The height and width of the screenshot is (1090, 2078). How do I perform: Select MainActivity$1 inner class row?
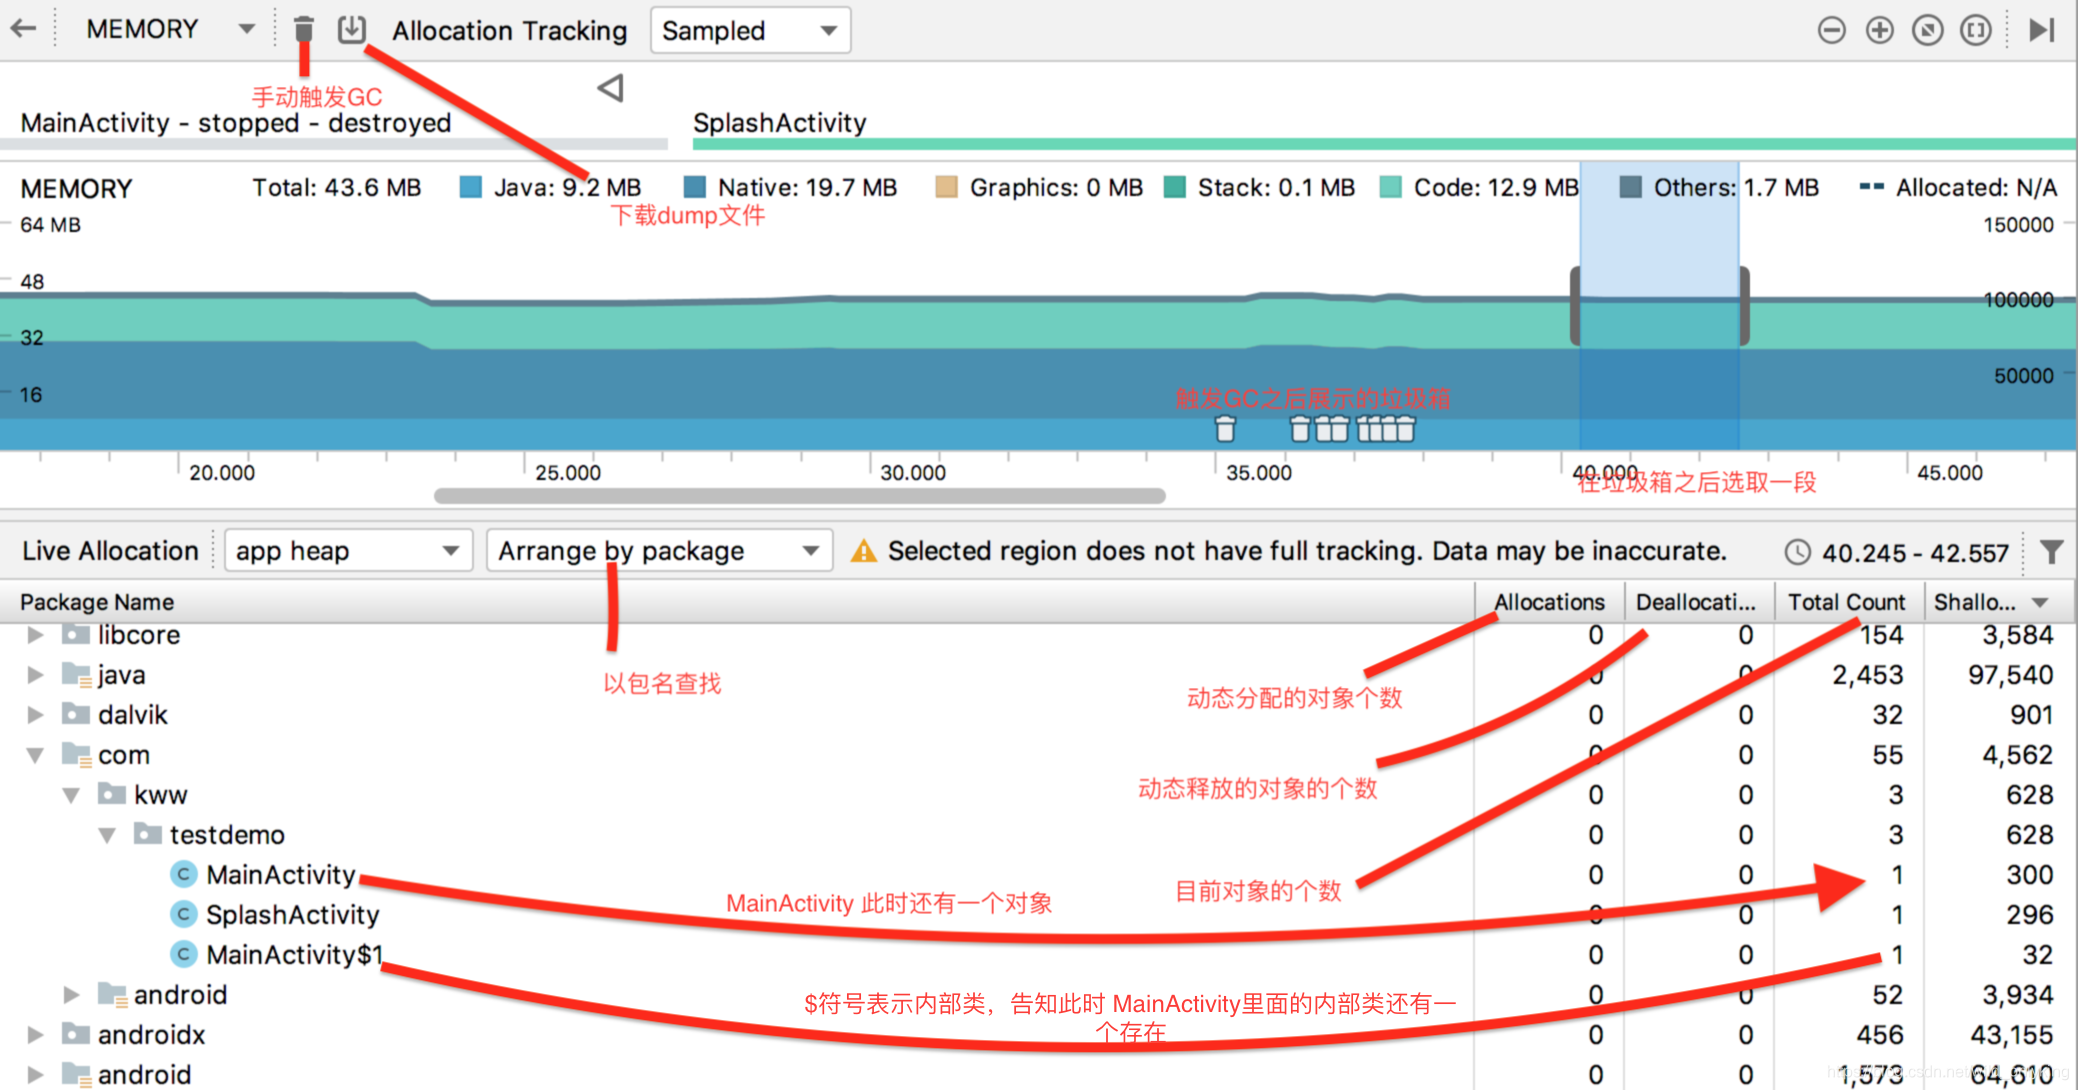pos(1036,955)
